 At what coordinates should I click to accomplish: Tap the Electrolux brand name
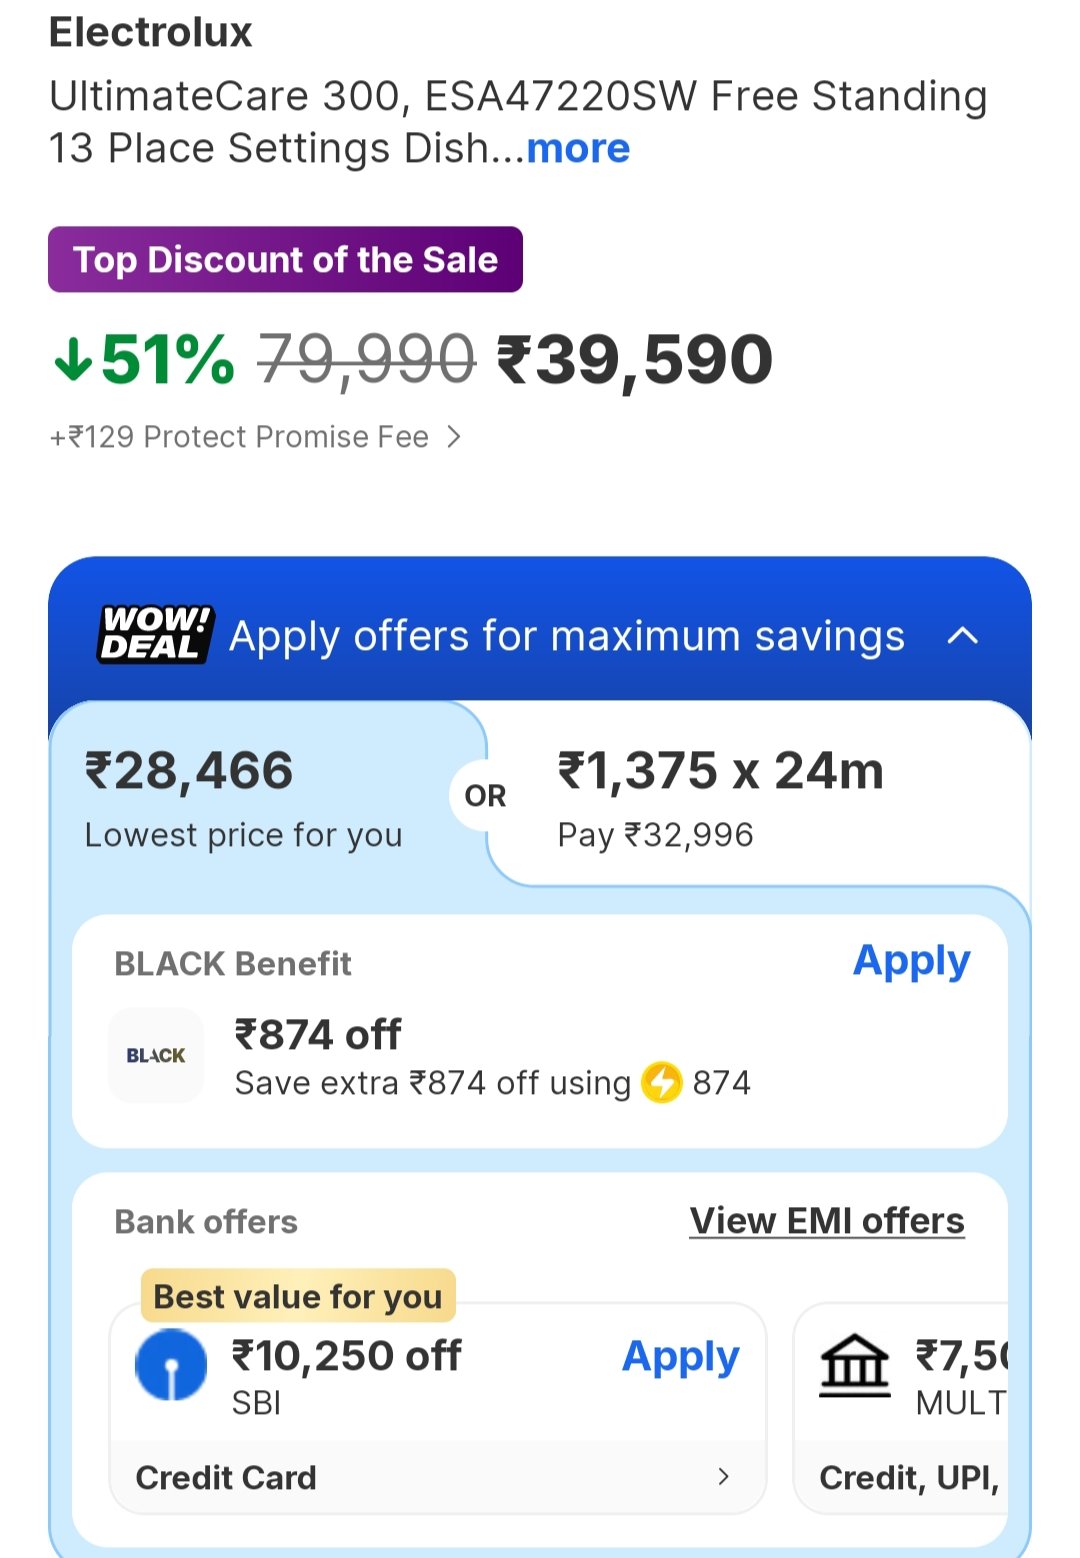[151, 32]
